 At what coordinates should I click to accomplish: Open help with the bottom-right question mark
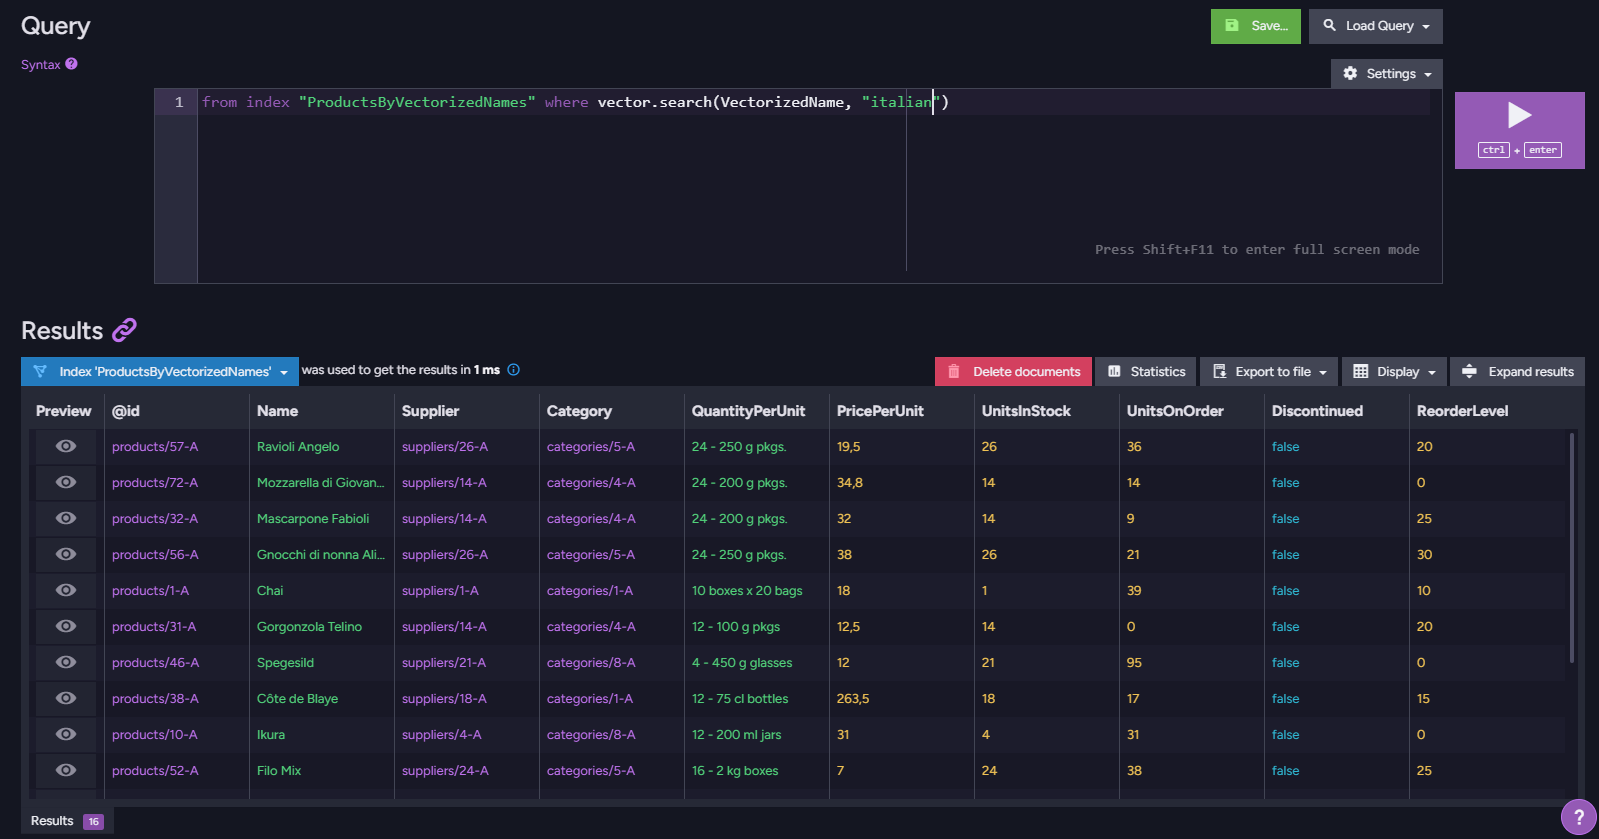1579,816
